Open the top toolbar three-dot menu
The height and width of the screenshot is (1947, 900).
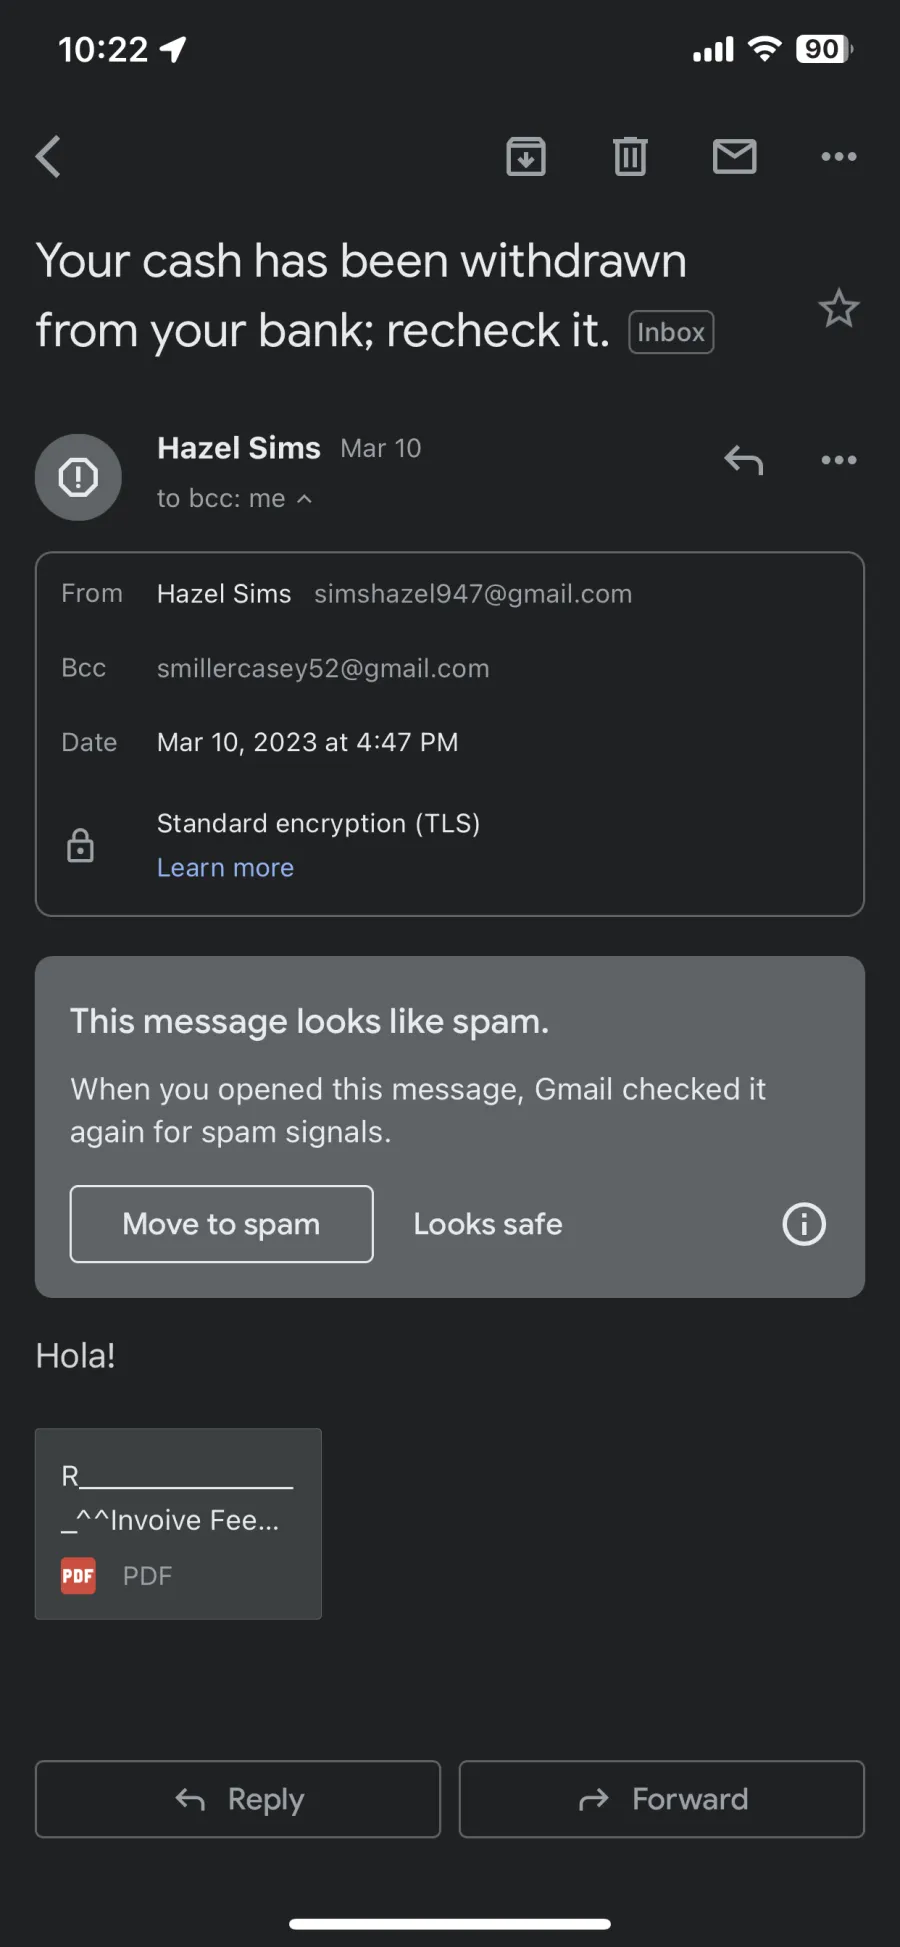pos(838,156)
